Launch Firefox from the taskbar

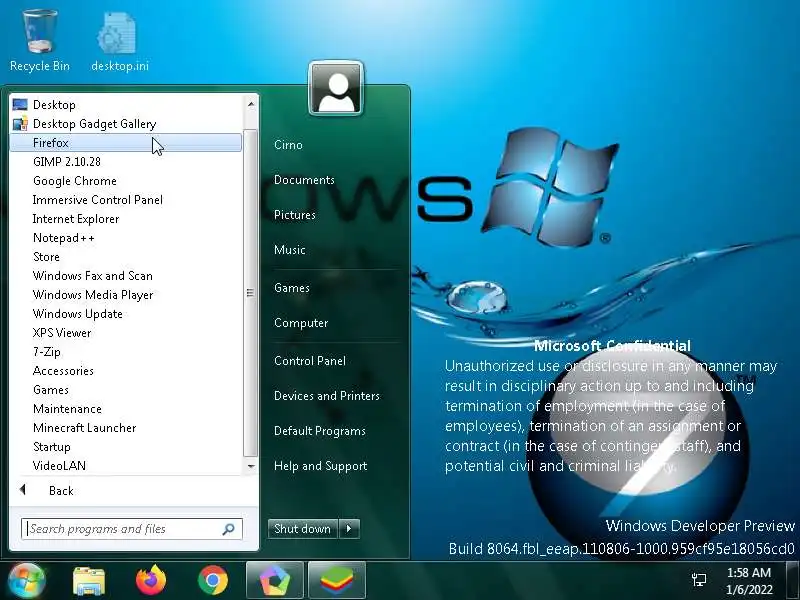coord(151,581)
